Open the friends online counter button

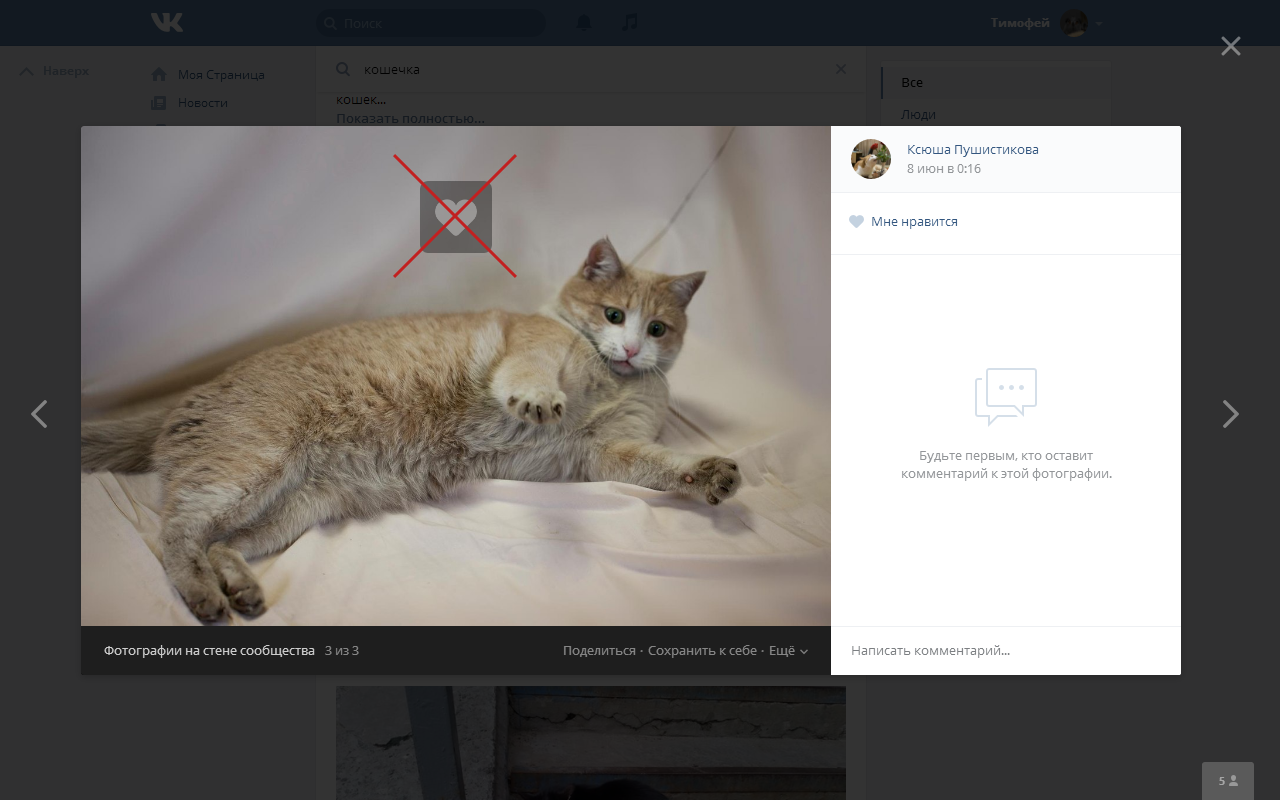[x=1228, y=781]
